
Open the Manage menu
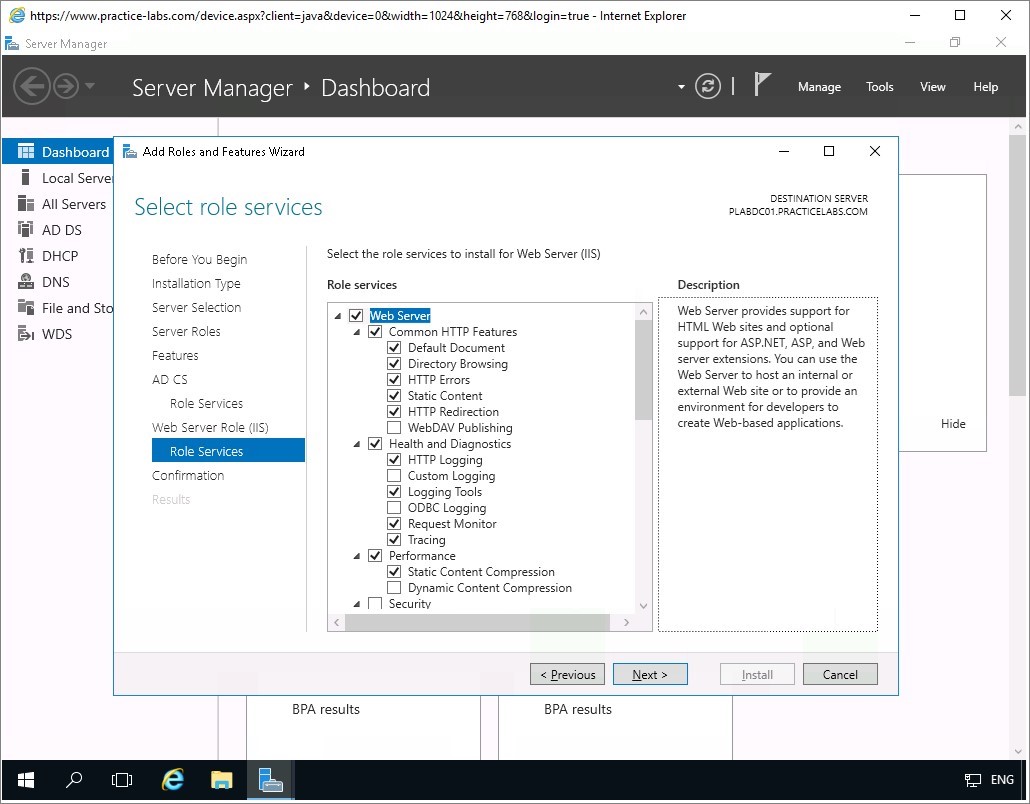click(819, 87)
